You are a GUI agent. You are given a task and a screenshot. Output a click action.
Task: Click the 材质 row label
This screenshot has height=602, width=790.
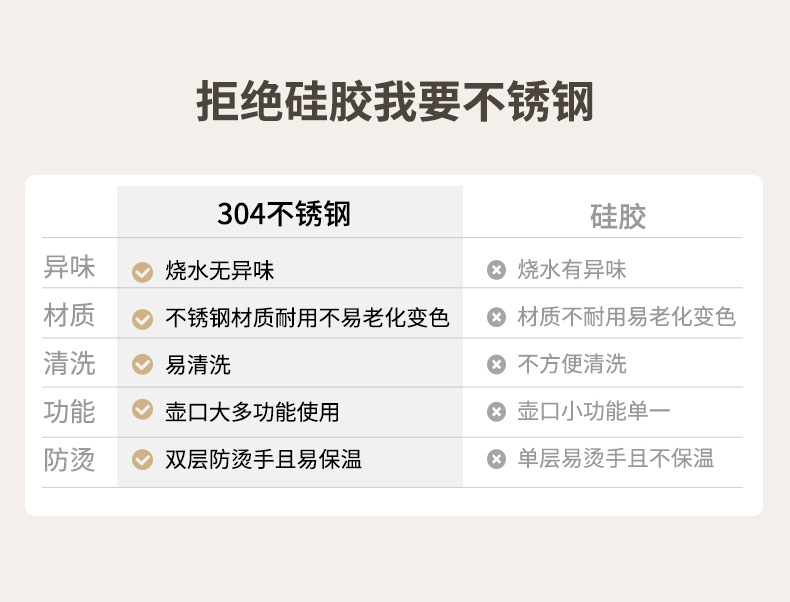[x=70, y=316]
